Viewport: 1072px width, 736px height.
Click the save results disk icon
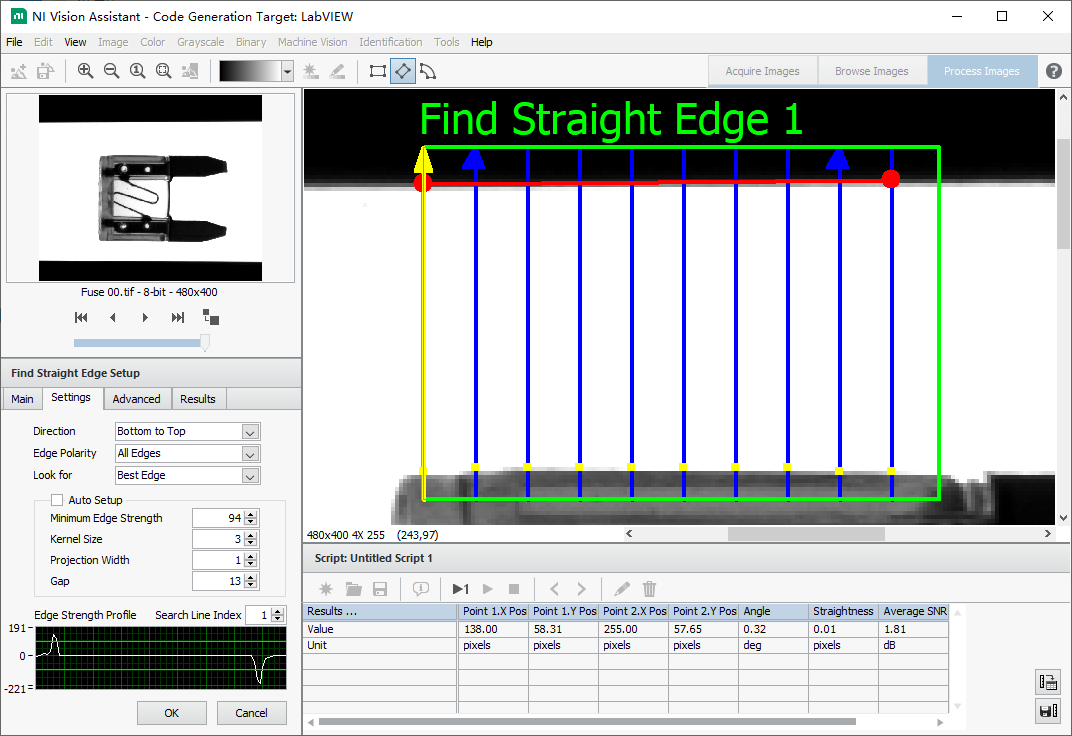coord(1048,711)
